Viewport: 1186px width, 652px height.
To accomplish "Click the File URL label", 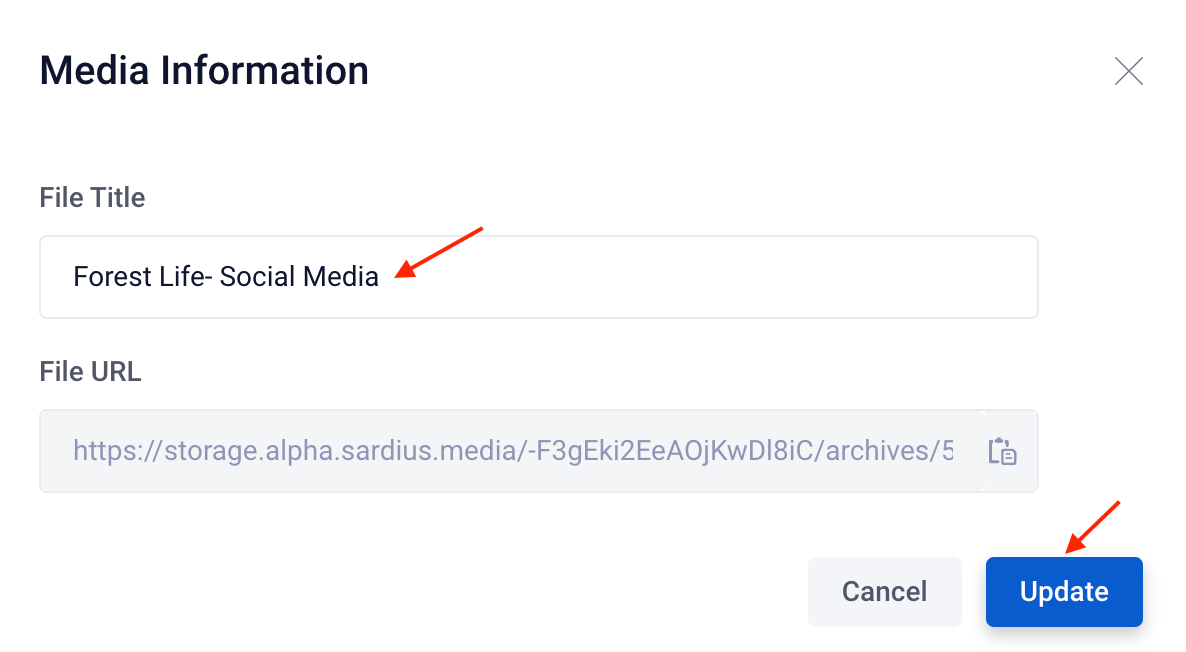I will pos(90,371).
